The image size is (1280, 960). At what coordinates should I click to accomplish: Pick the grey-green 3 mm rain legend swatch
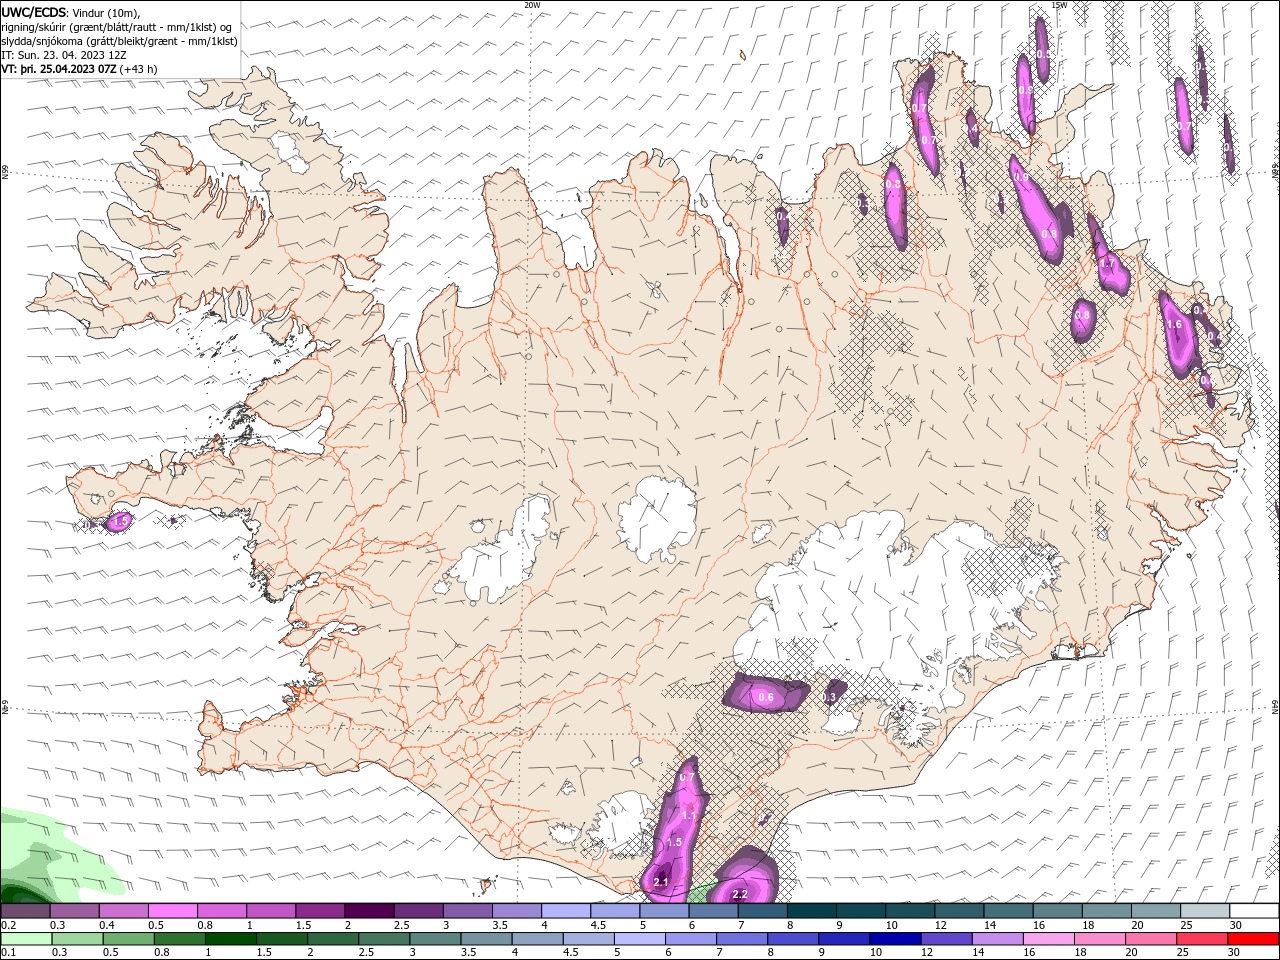click(435, 939)
